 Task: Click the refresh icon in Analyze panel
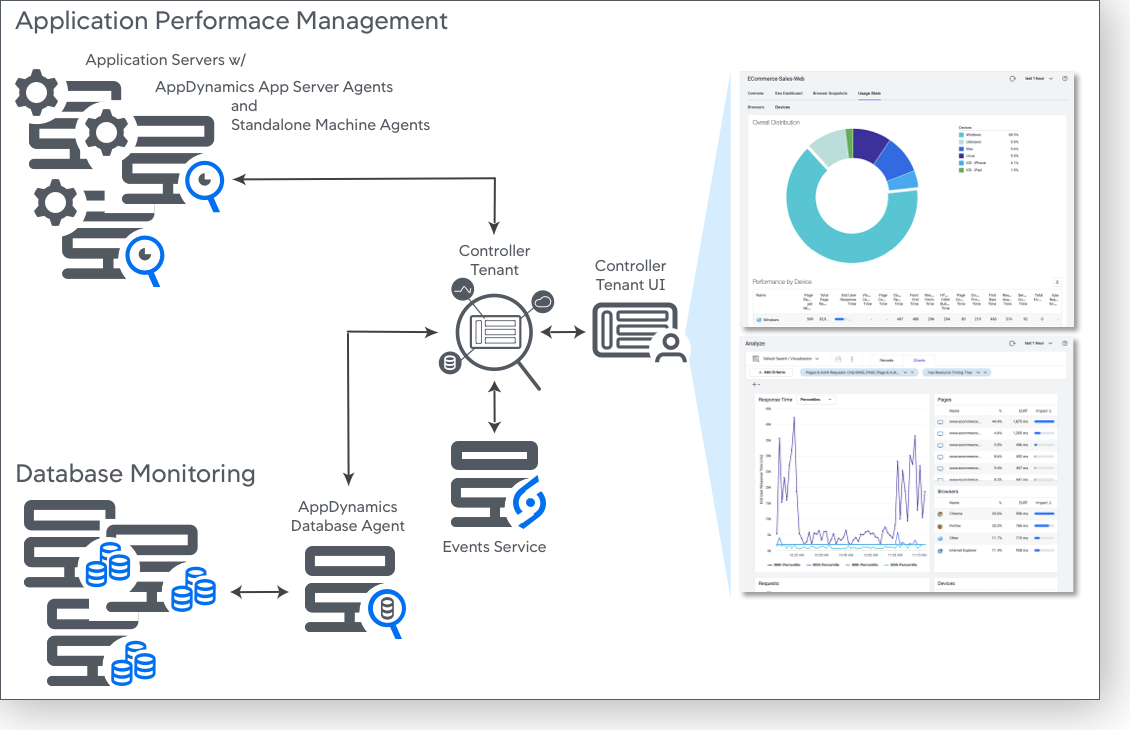(1012, 343)
